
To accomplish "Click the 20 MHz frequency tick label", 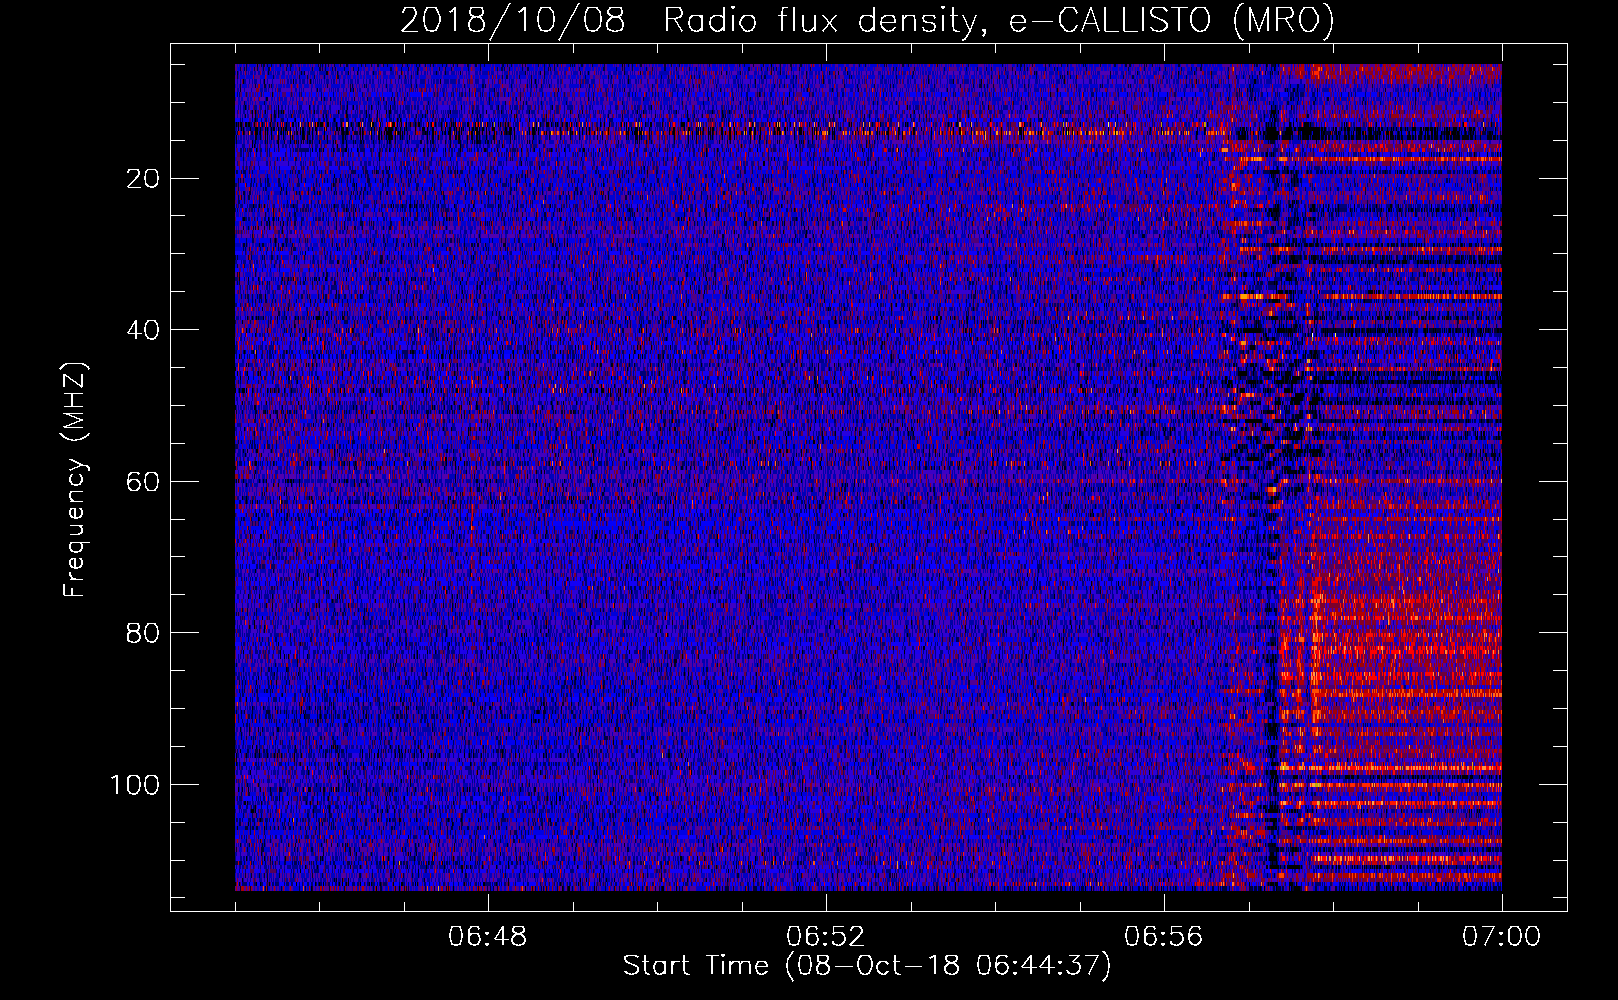I will pyautogui.click(x=144, y=179).
